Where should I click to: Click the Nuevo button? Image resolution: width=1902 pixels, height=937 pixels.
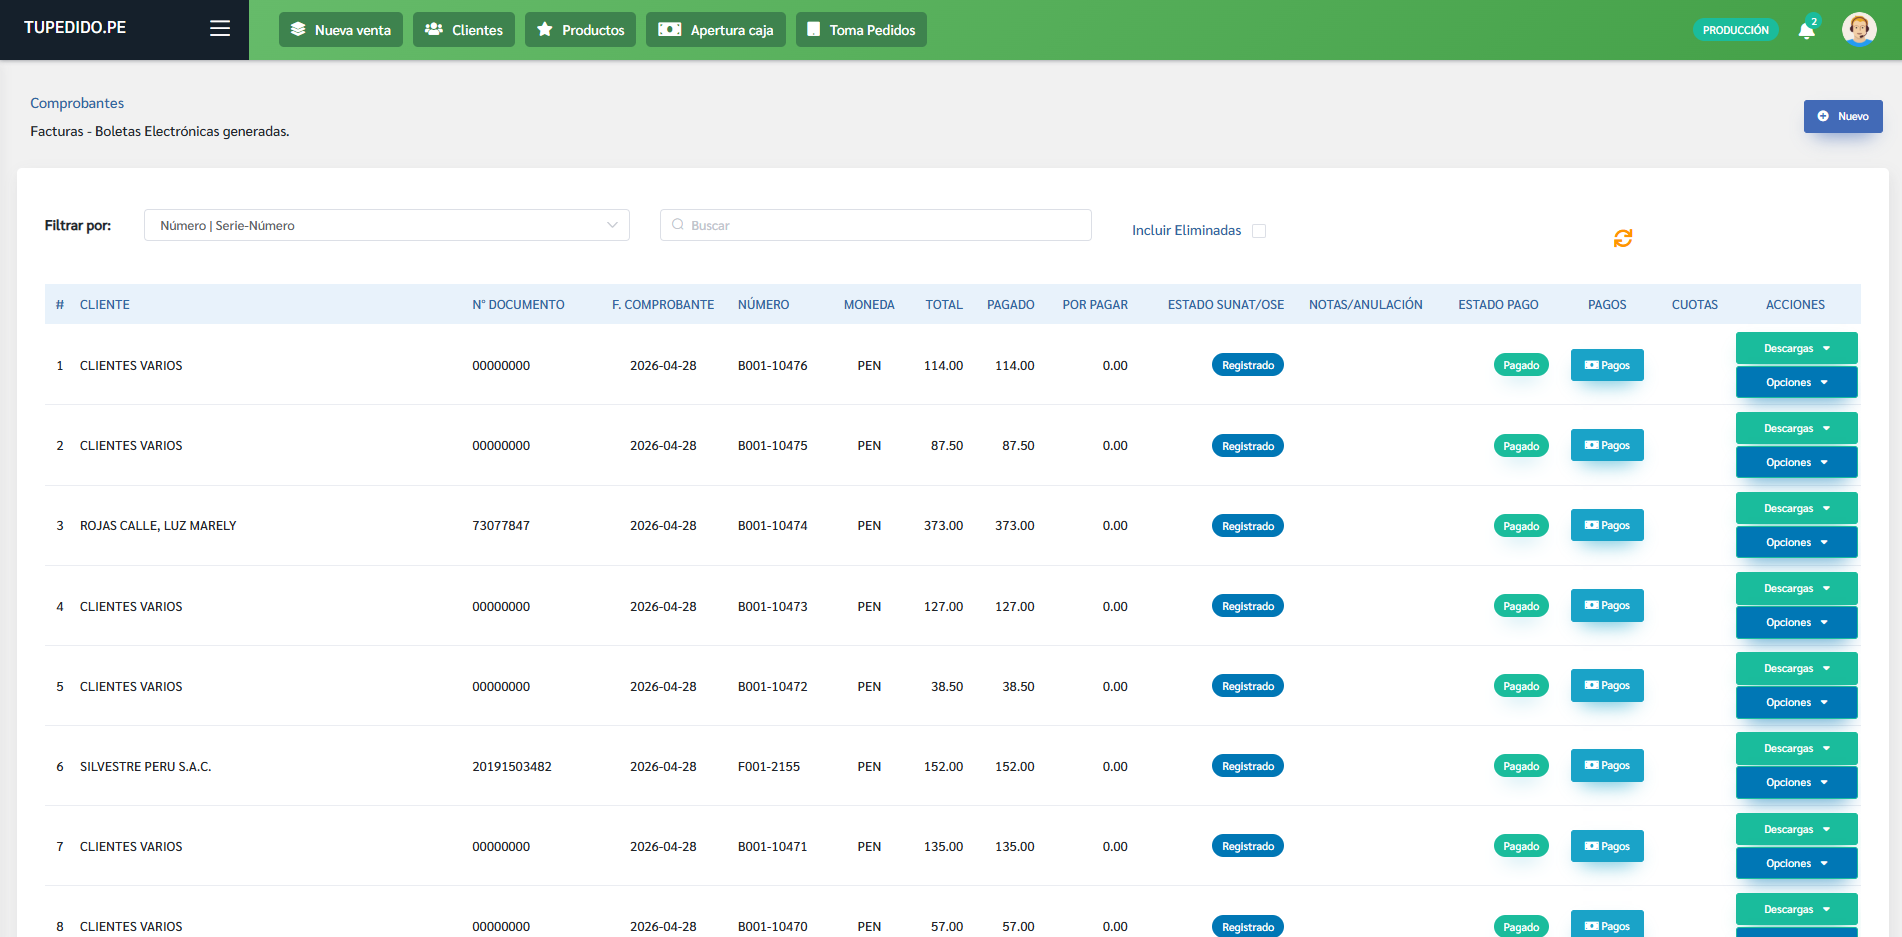(1843, 116)
